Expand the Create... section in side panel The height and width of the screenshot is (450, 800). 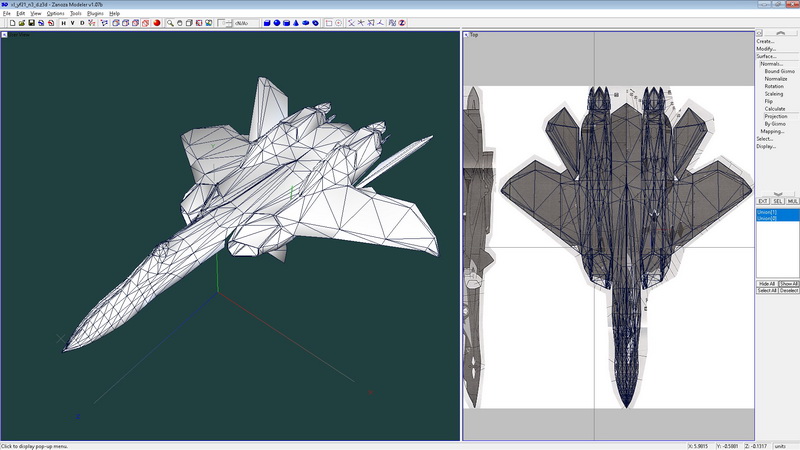[765, 41]
